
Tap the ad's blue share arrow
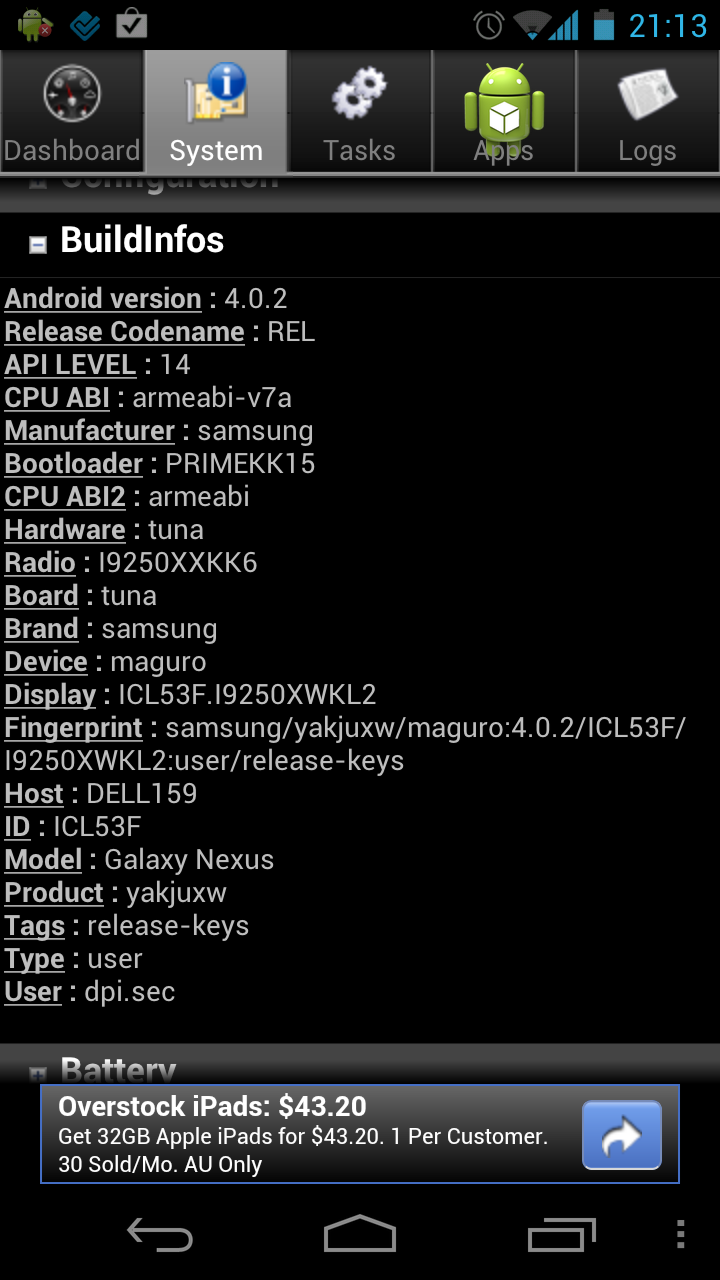[x=622, y=1135]
